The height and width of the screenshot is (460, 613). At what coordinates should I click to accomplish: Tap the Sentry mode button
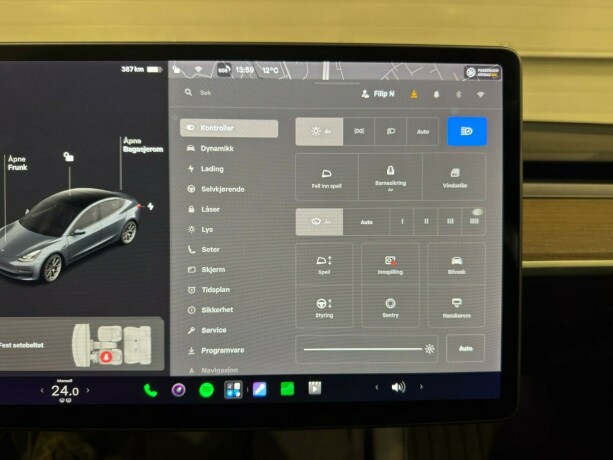(390, 307)
